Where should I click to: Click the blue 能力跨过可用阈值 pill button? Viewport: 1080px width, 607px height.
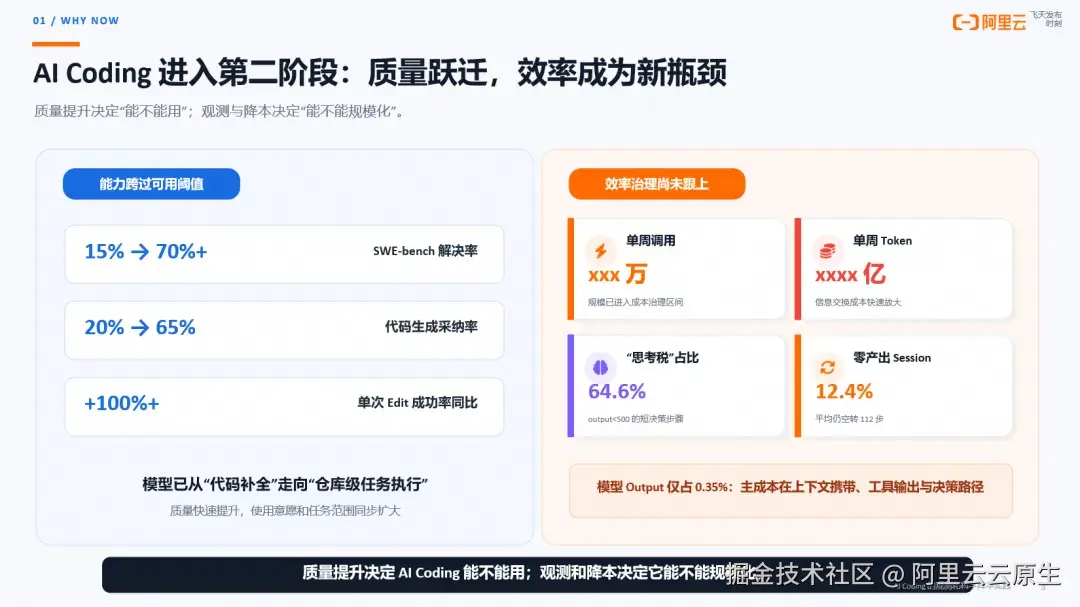pyautogui.click(x=152, y=184)
